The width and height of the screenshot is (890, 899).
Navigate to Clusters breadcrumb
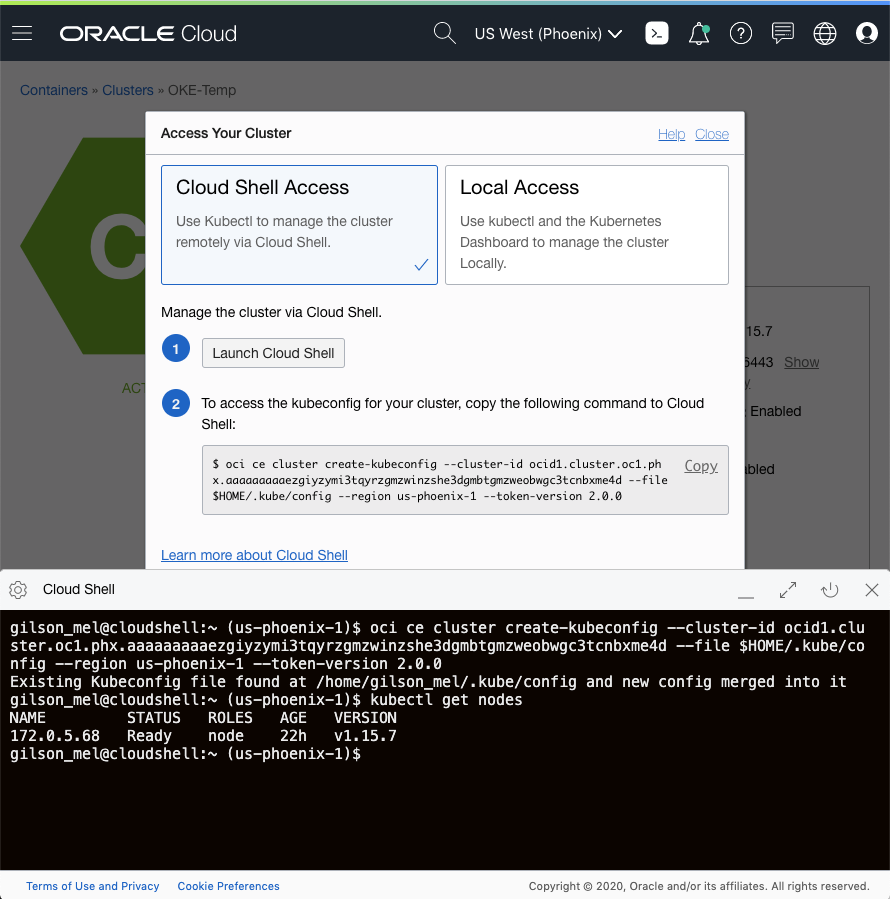click(127, 90)
